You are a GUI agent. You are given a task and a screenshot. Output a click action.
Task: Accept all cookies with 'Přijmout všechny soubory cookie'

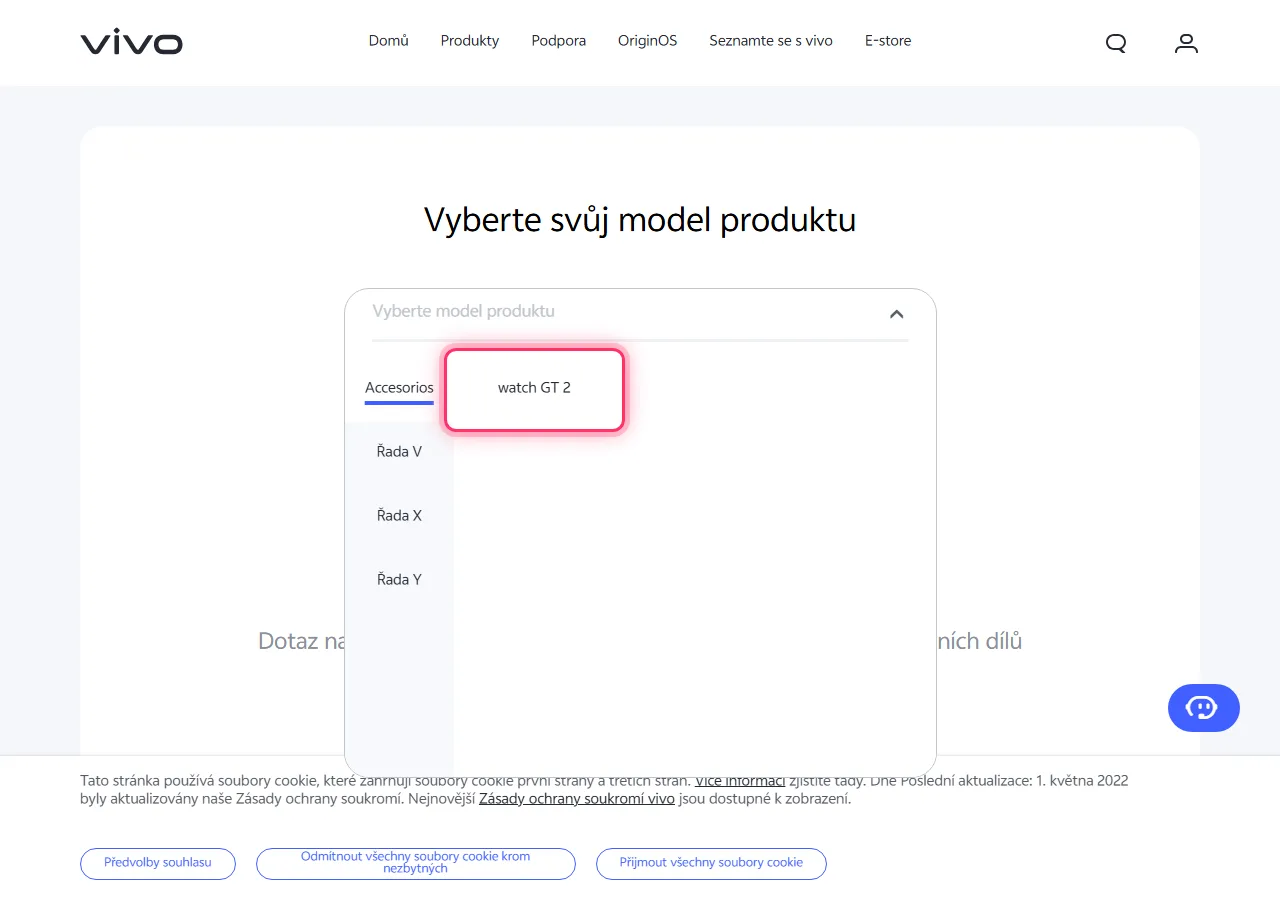click(x=711, y=863)
